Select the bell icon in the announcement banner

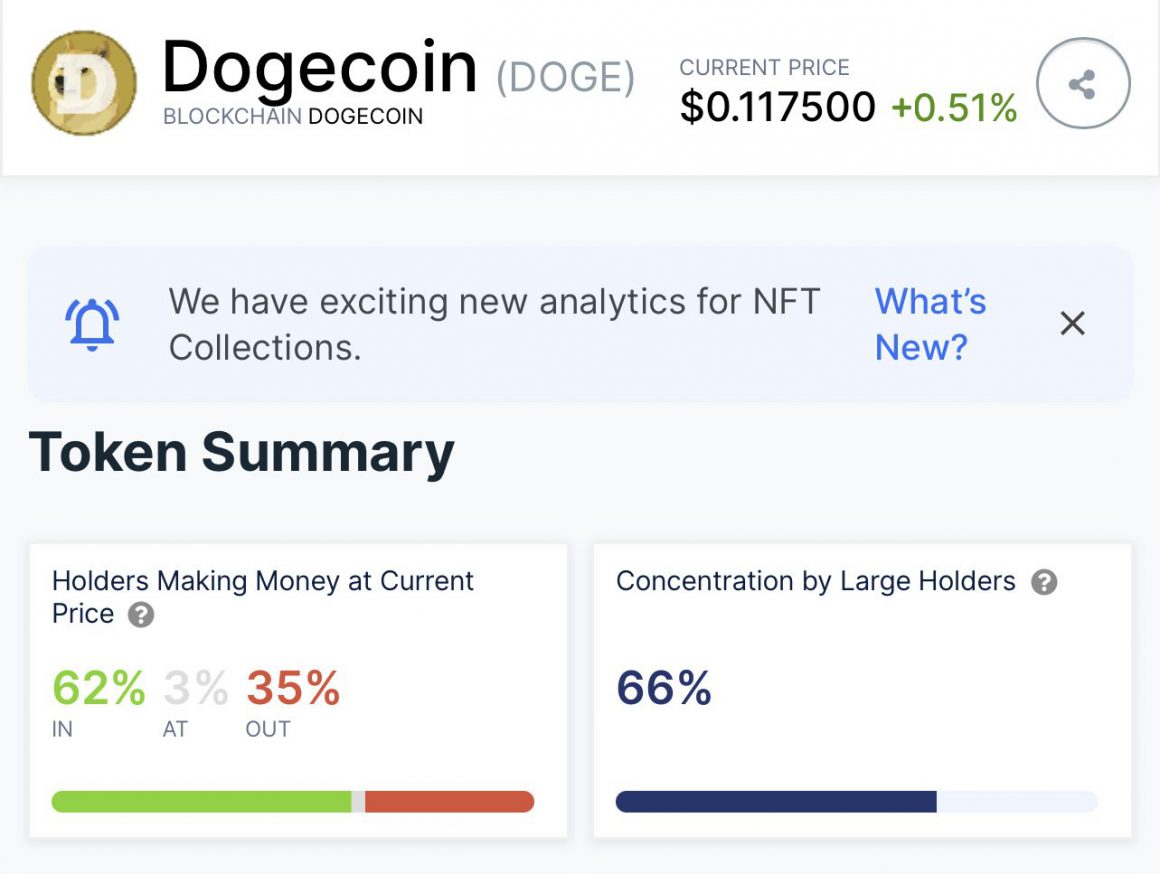(x=90, y=323)
